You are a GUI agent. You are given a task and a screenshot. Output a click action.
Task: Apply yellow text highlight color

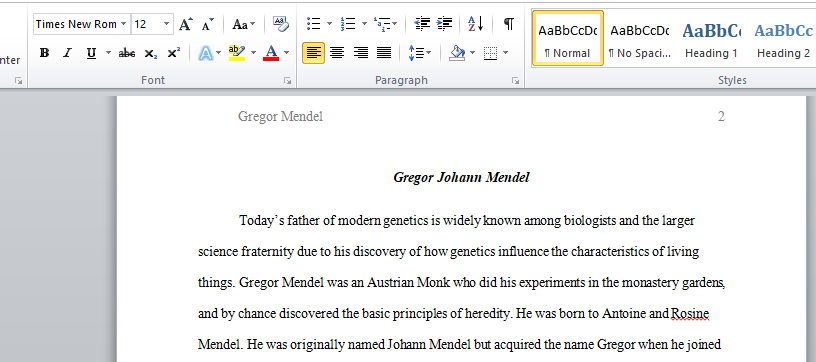237,53
